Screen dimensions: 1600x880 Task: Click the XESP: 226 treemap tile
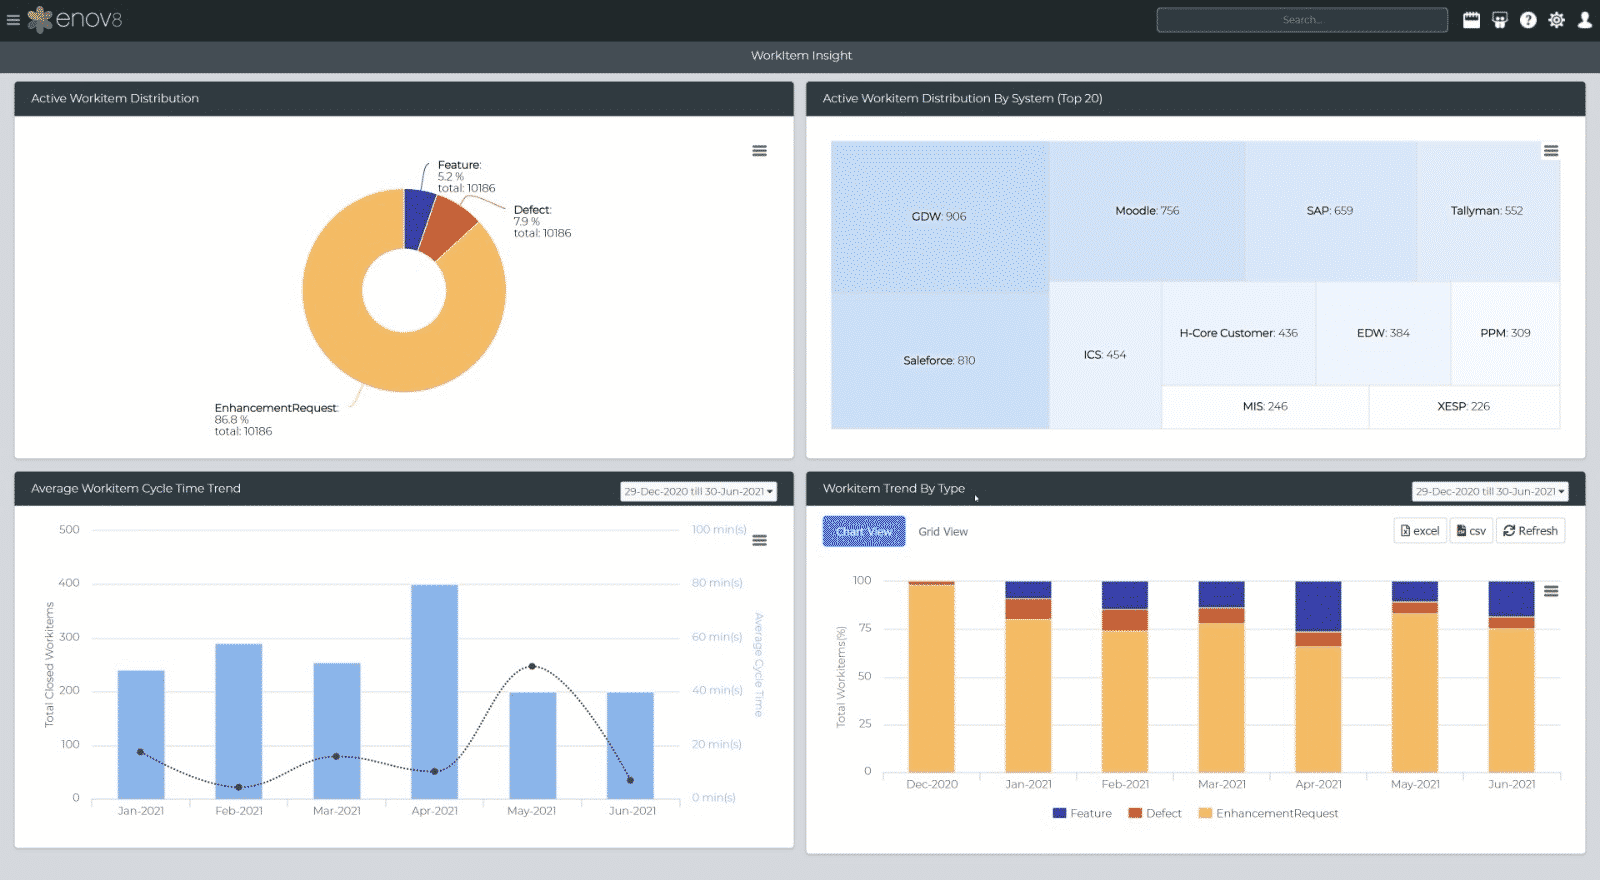[1464, 407]
